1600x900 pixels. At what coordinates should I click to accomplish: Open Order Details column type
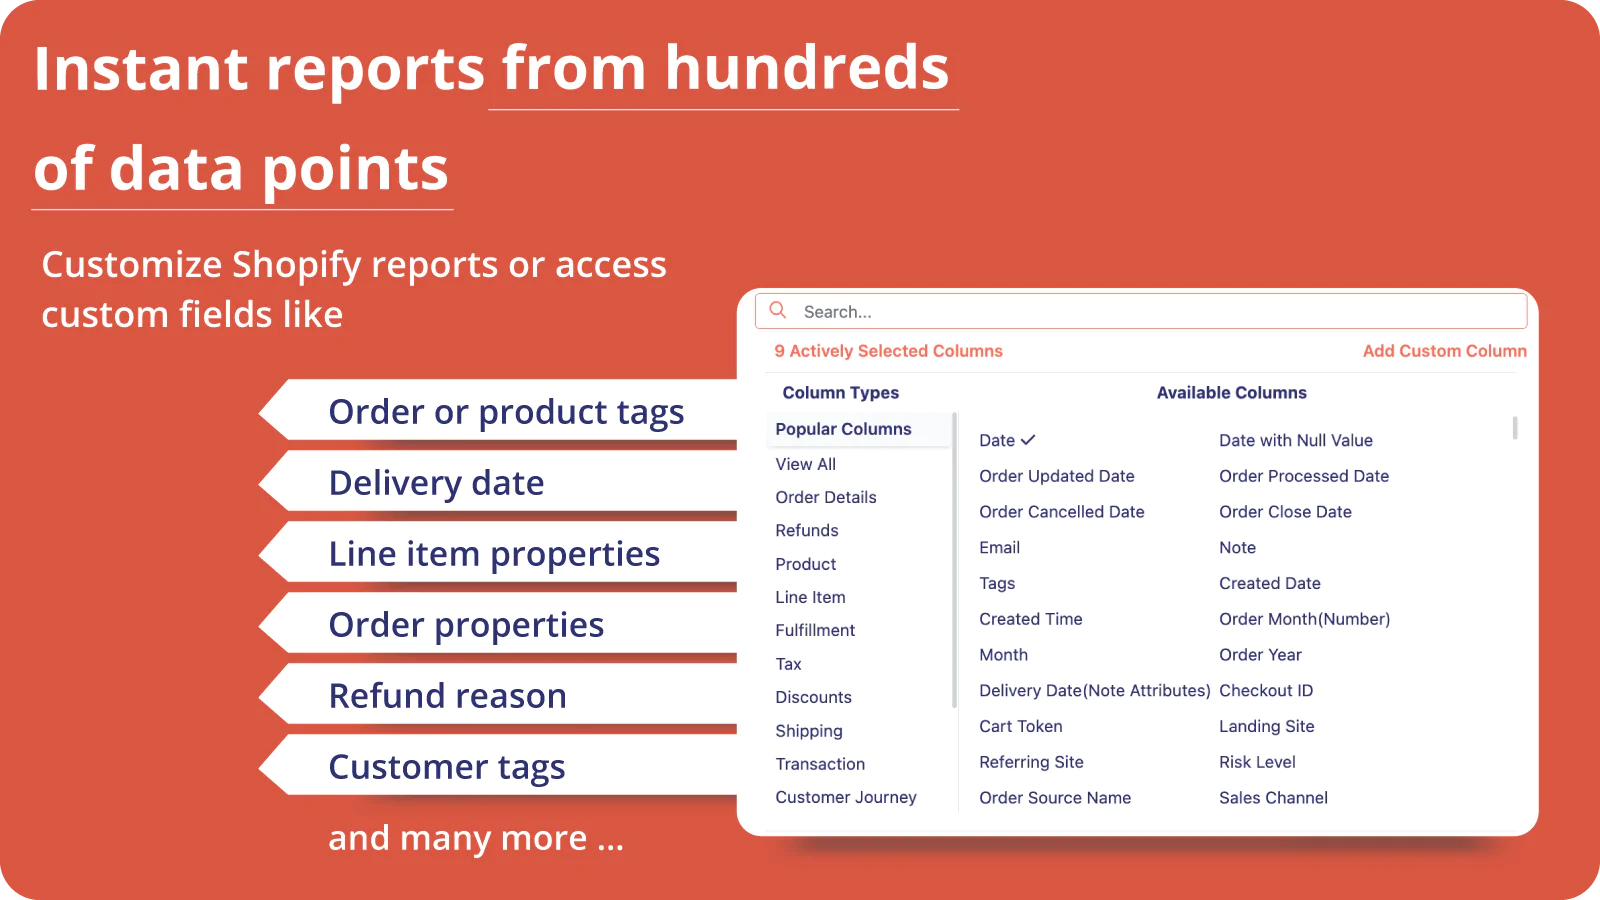[826, 497]
